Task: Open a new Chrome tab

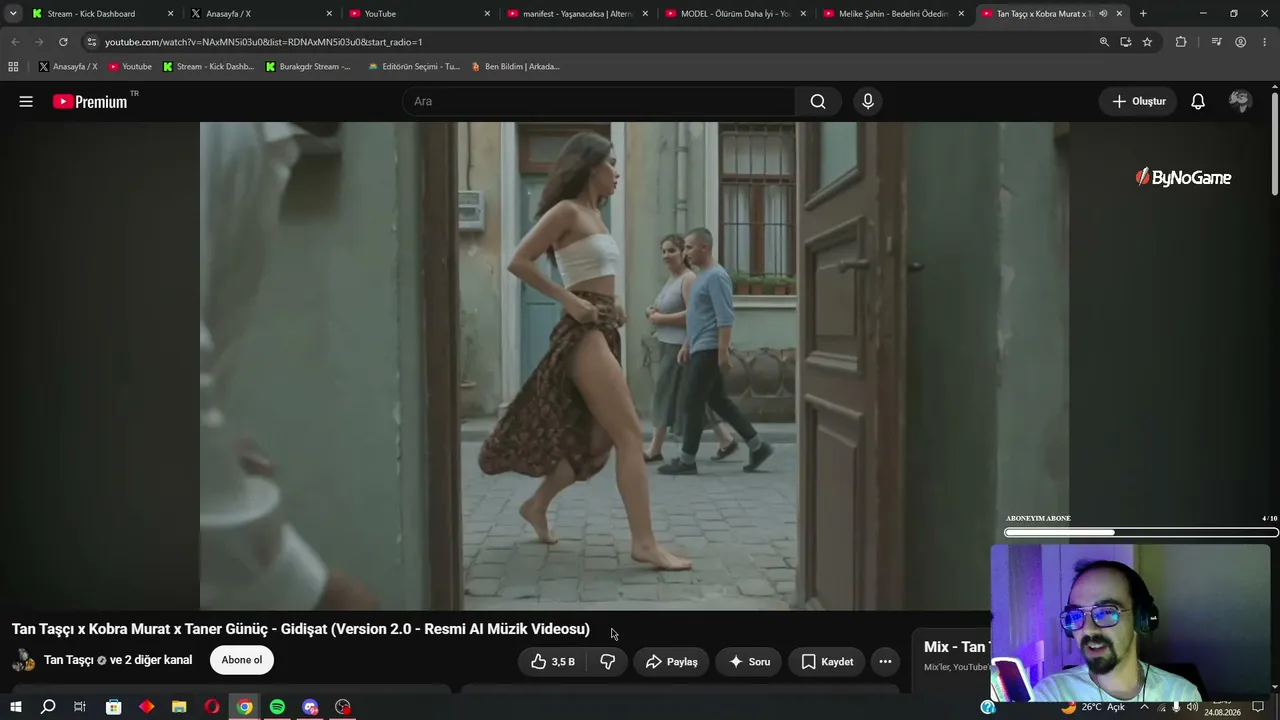Action: click(1143, 14)
